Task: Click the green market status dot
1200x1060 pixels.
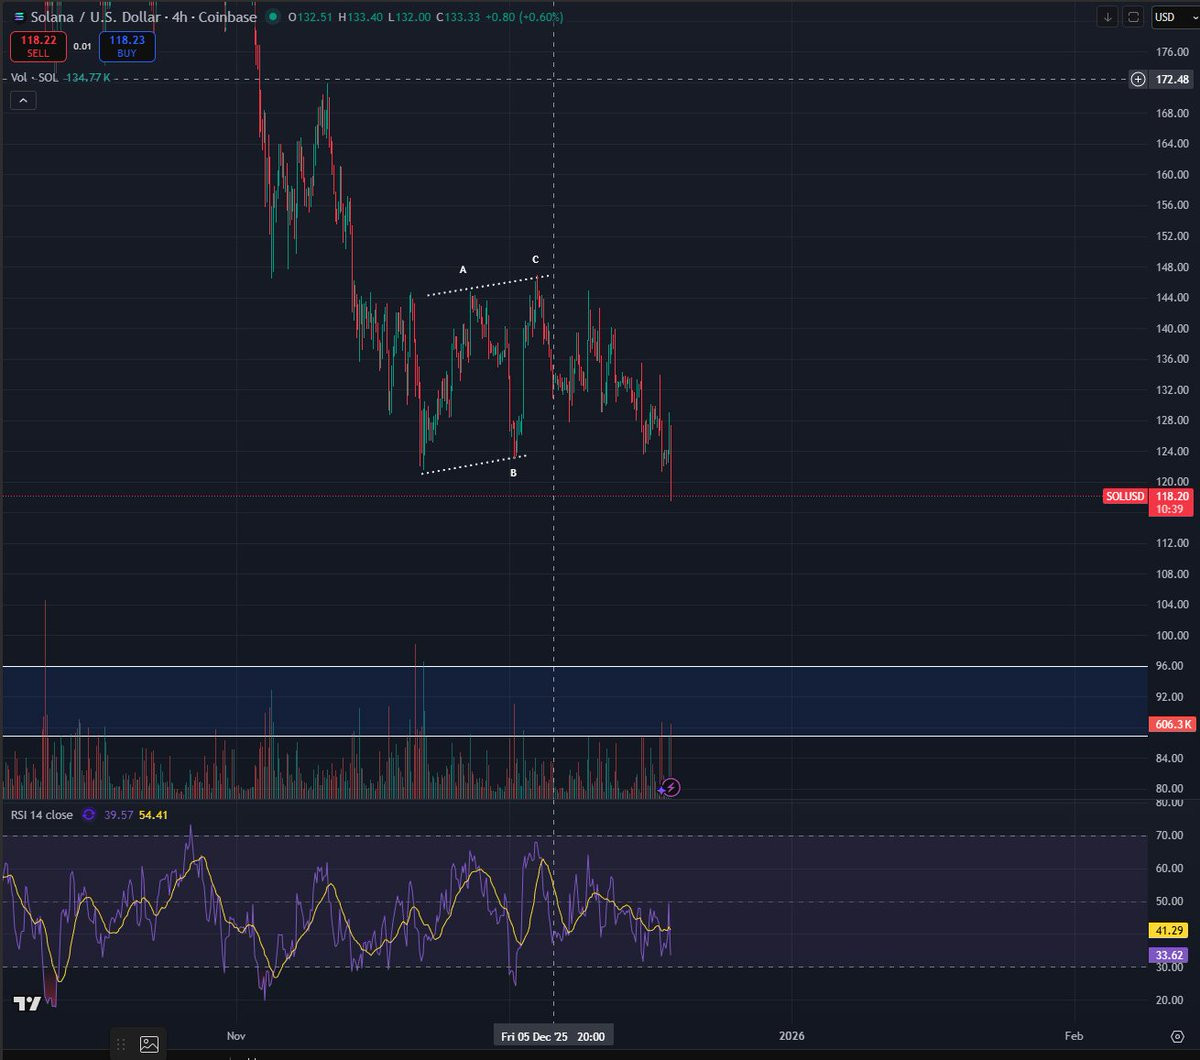Action: pos(273,17)
